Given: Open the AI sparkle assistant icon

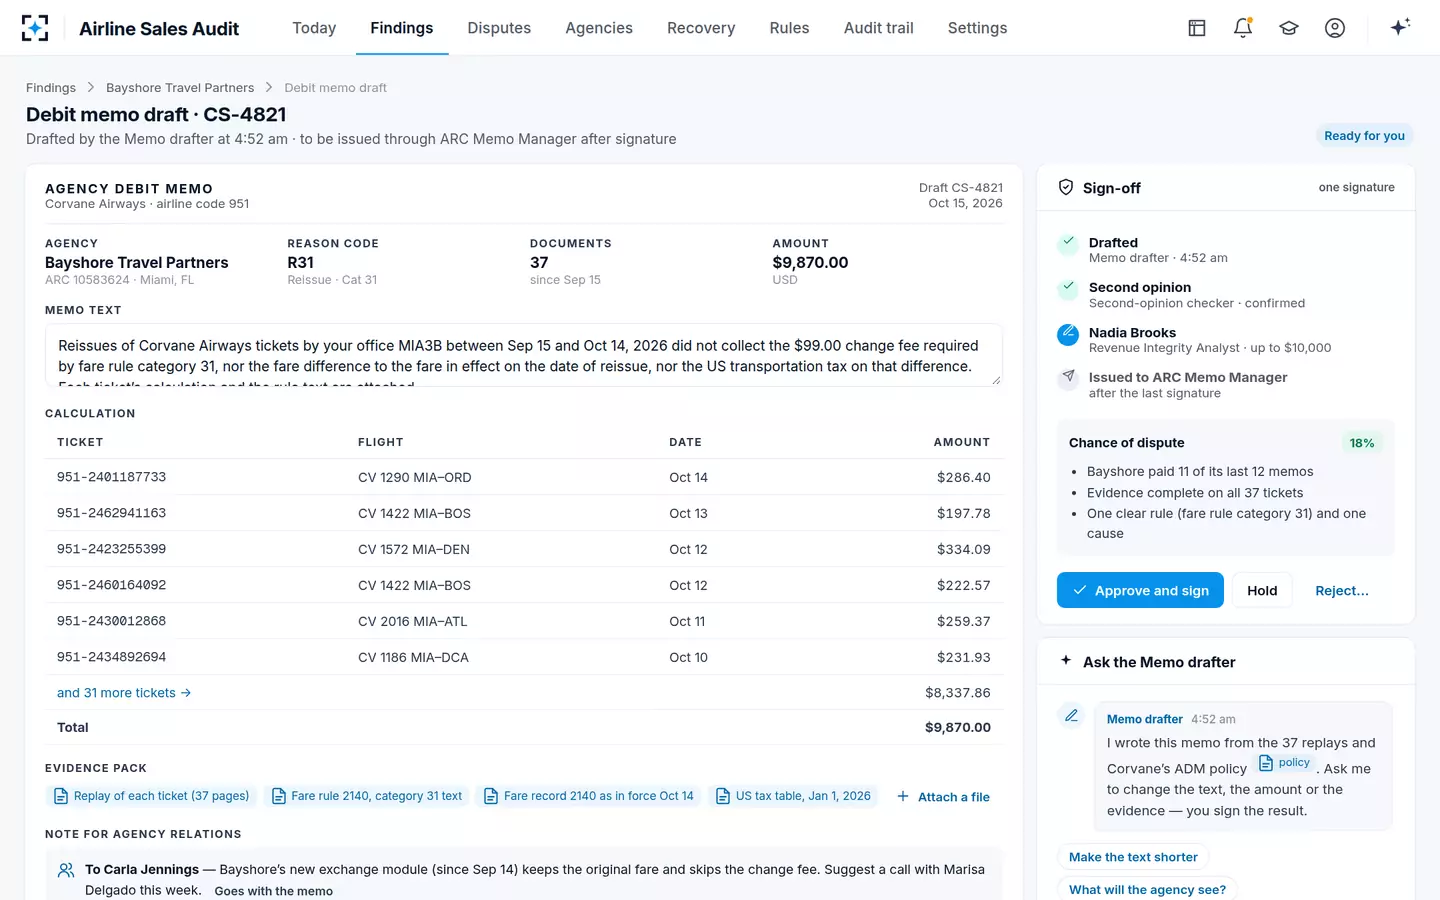Looking at the screenshot, I should pyautogui.click(x=1400, y=27).
